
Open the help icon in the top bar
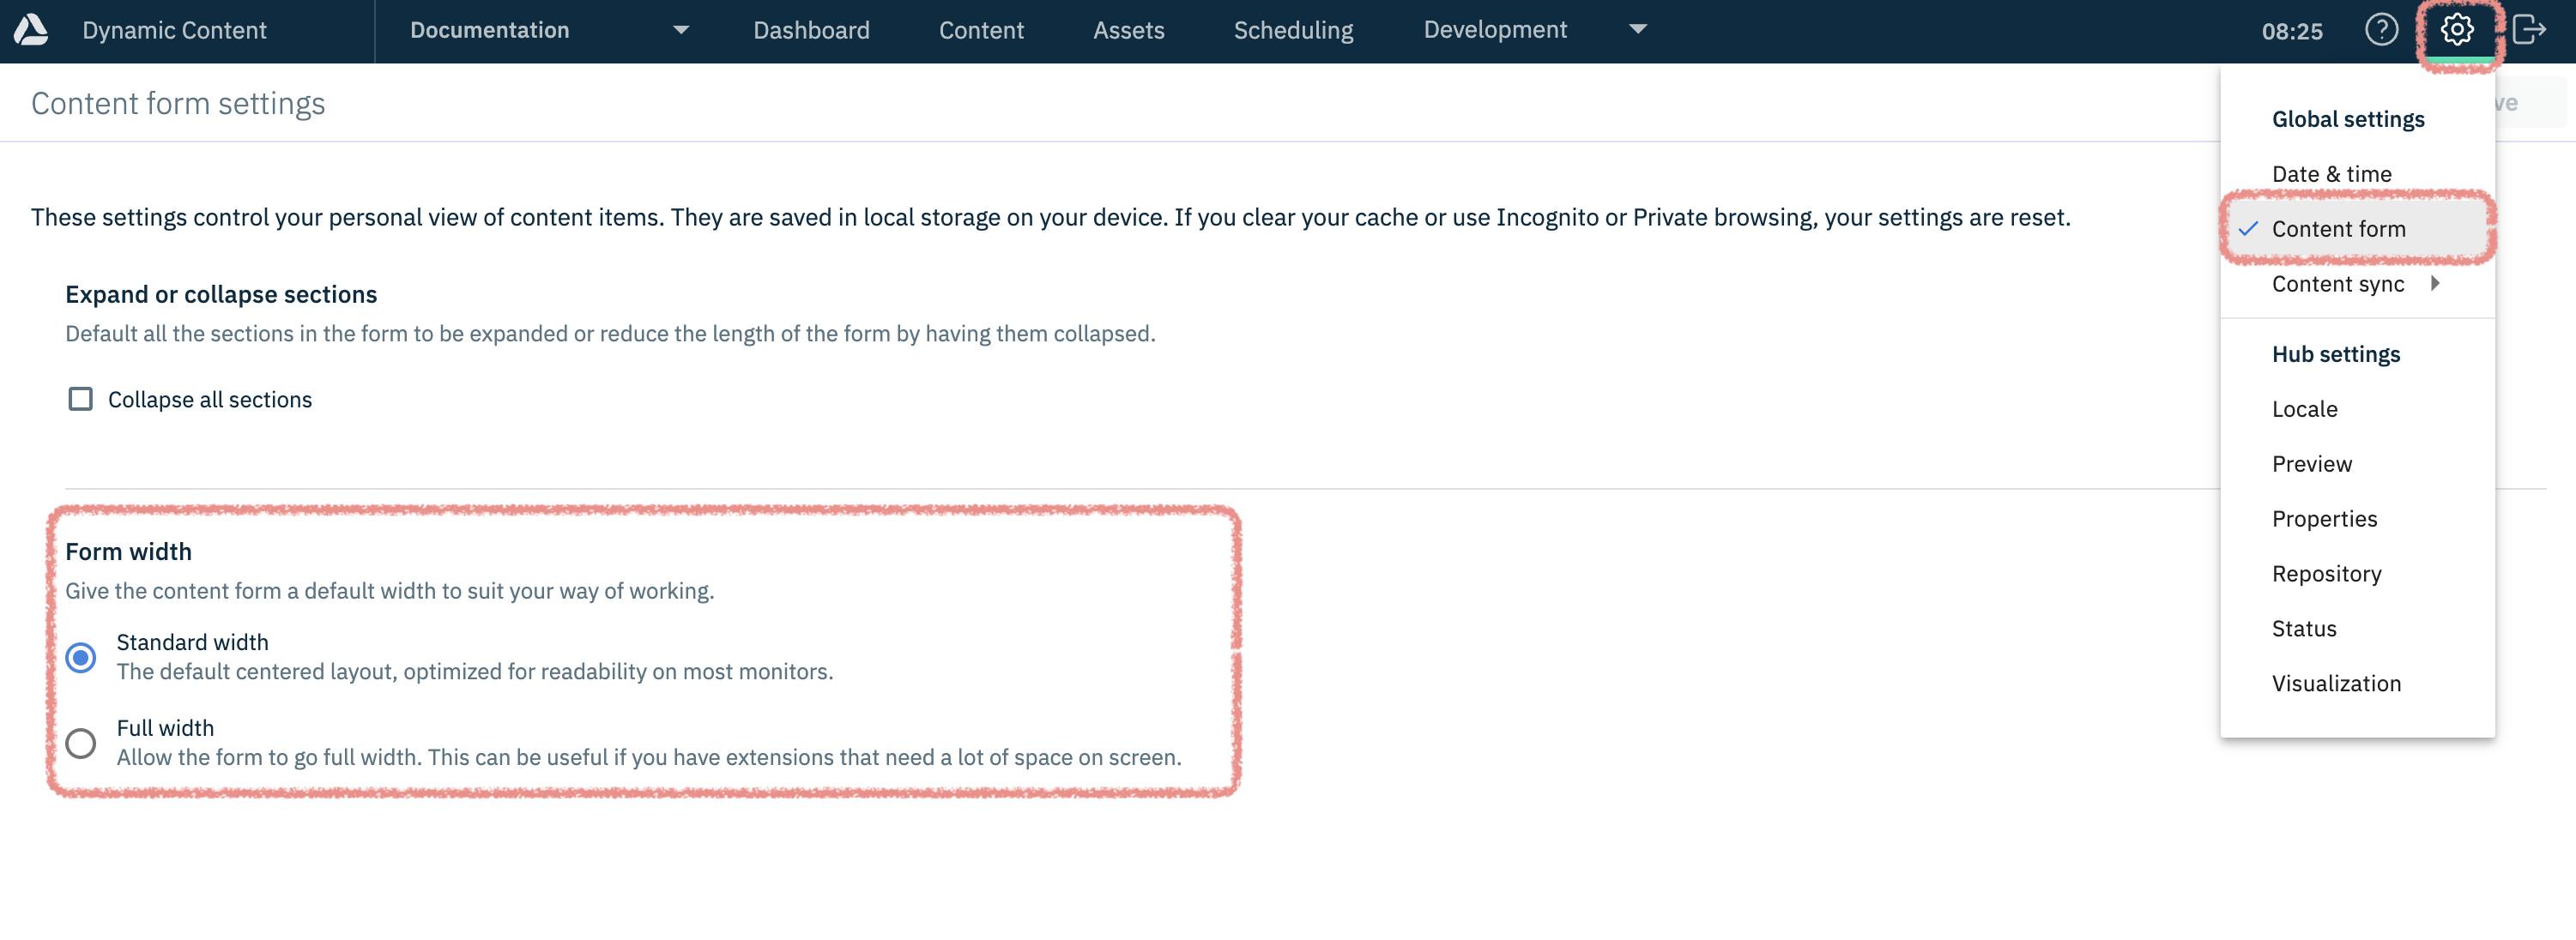(x=2383, y=30)
